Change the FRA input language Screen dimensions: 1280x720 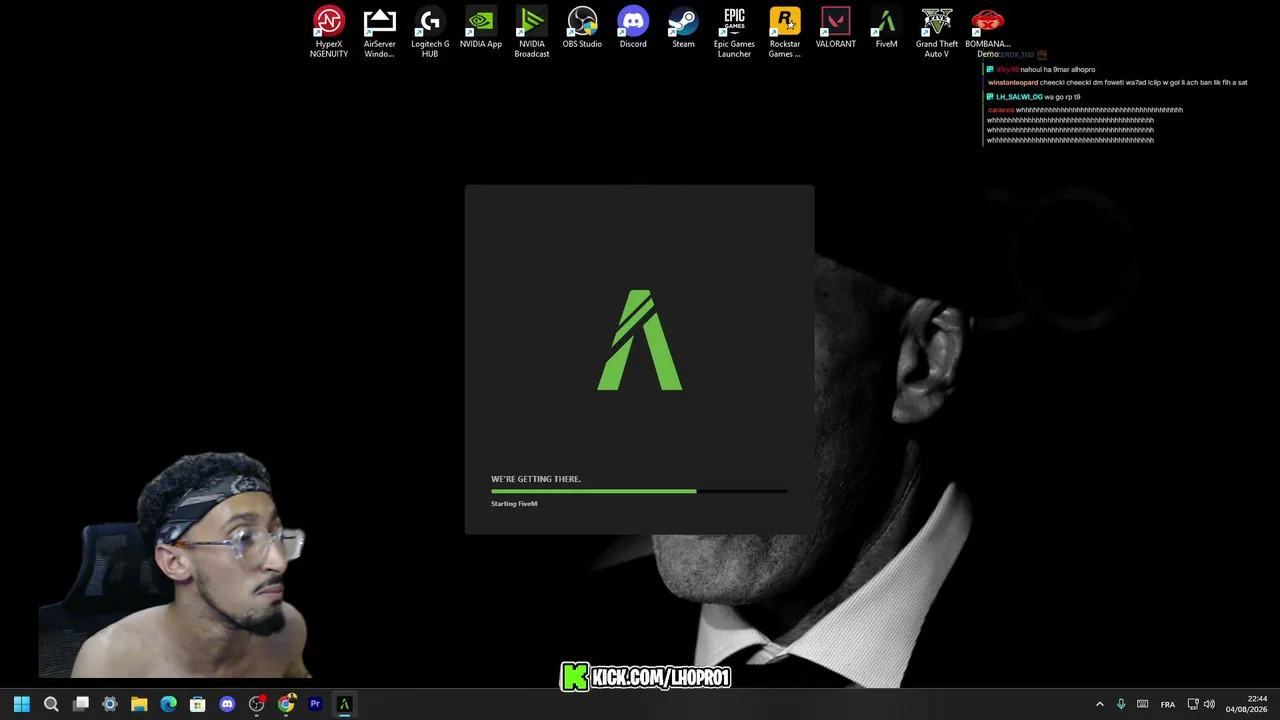coord(1168,704)
